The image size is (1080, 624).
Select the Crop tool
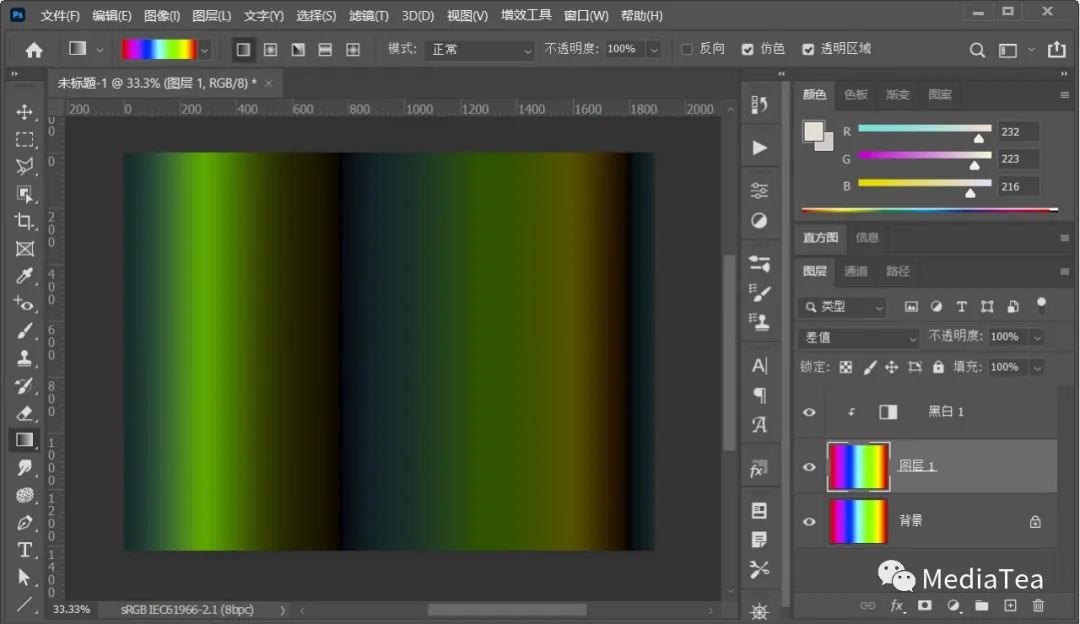click(x=25, y=221)
